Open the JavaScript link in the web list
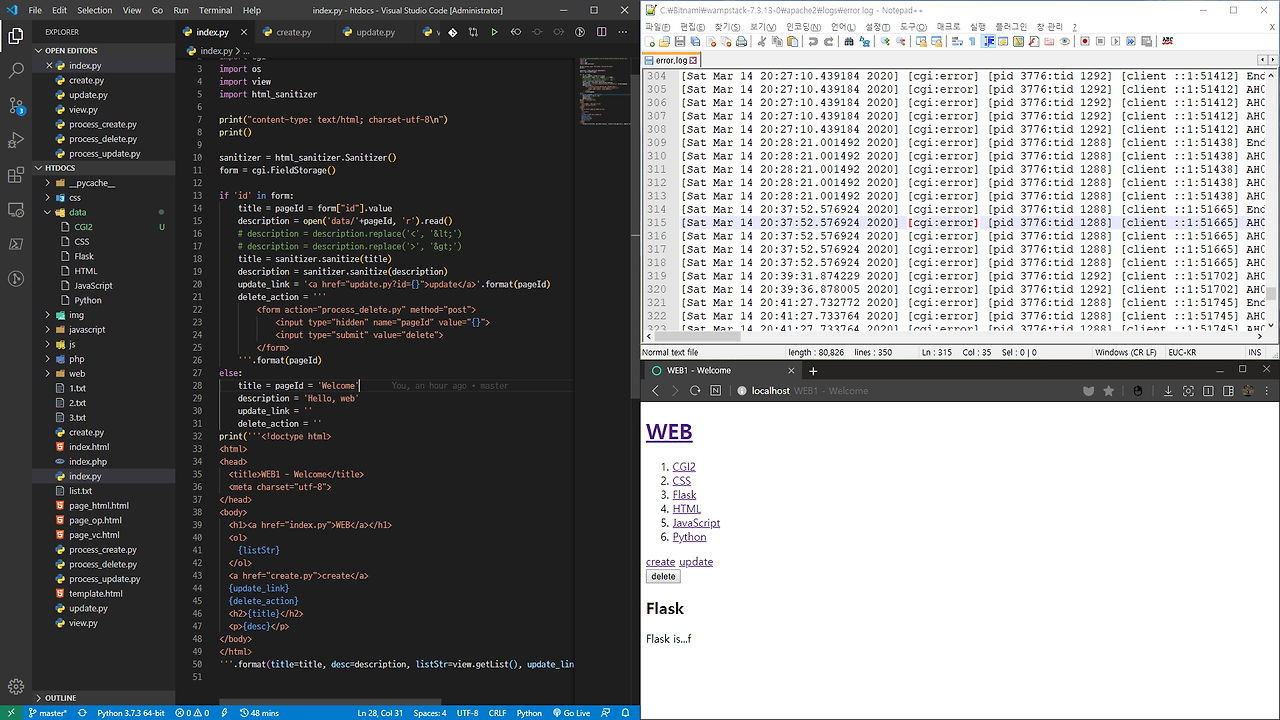Image resolution: width=1280 pixels, height=720 pixels. click(696, 523)
